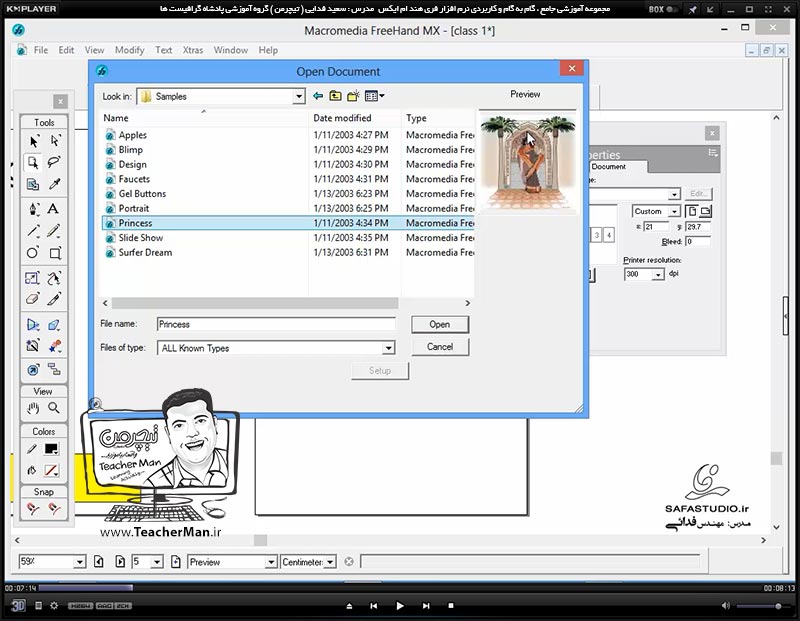This screenshot has height=621, width=800.
Task: Select the Pen tool
Action: tap(33, 209)
